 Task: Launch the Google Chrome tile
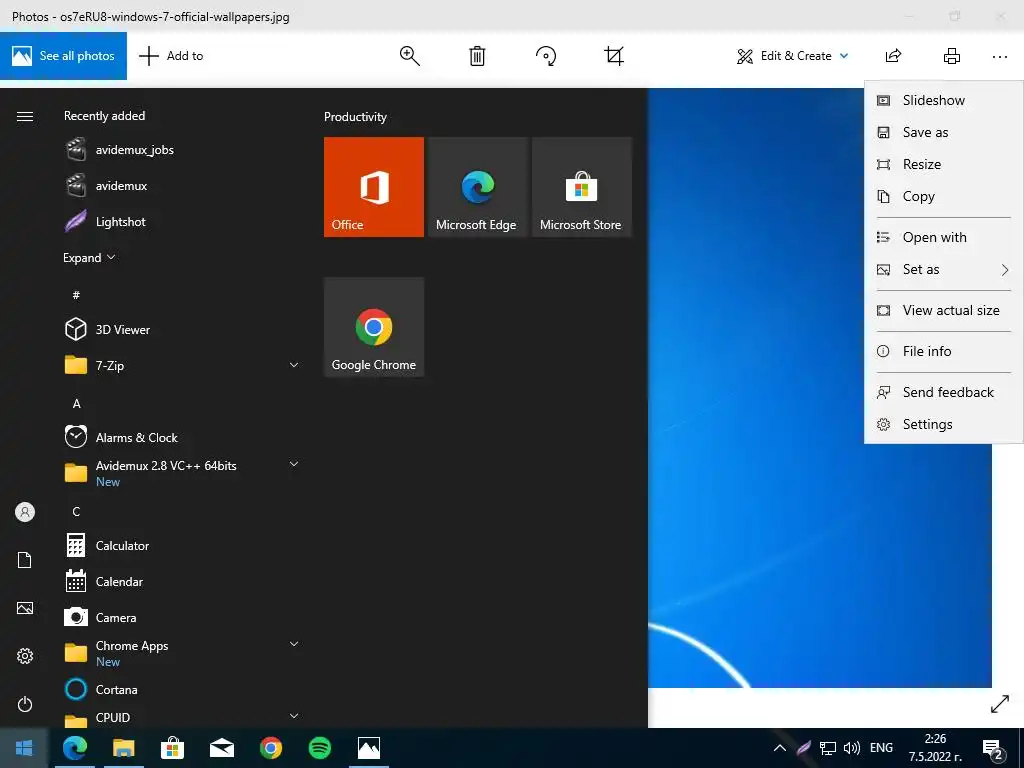point(374,327)
